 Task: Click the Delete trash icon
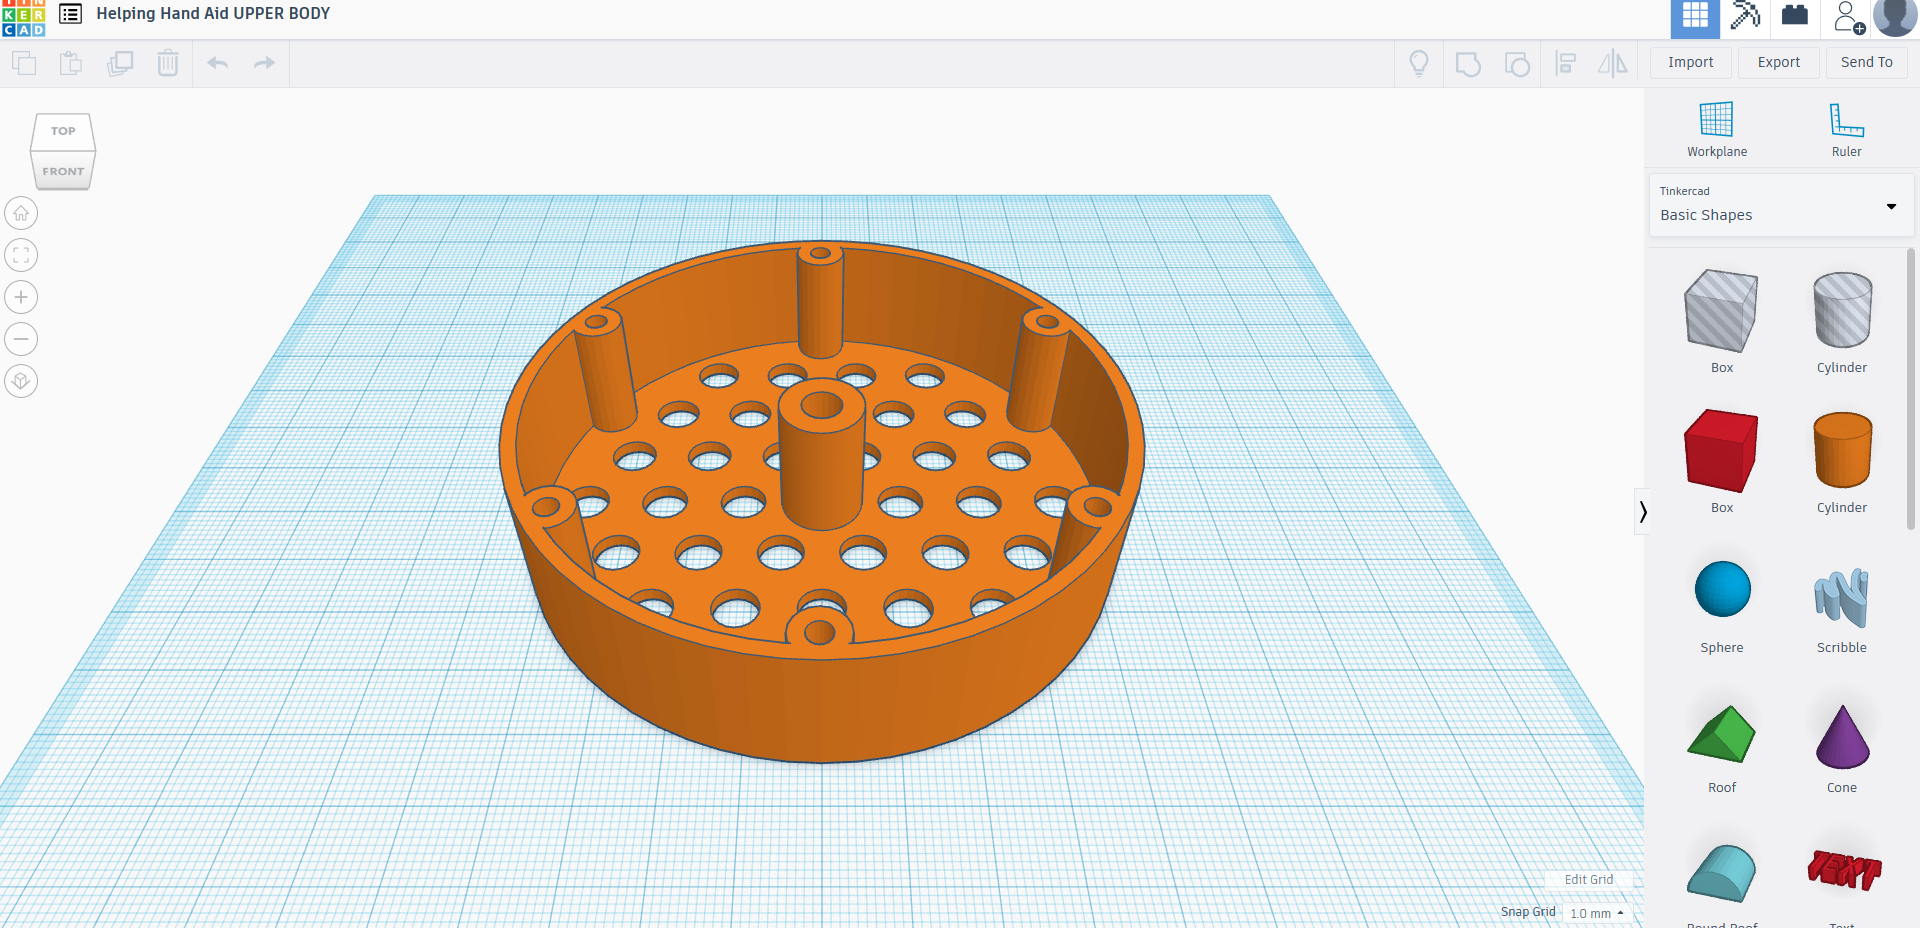pos(168,64)
